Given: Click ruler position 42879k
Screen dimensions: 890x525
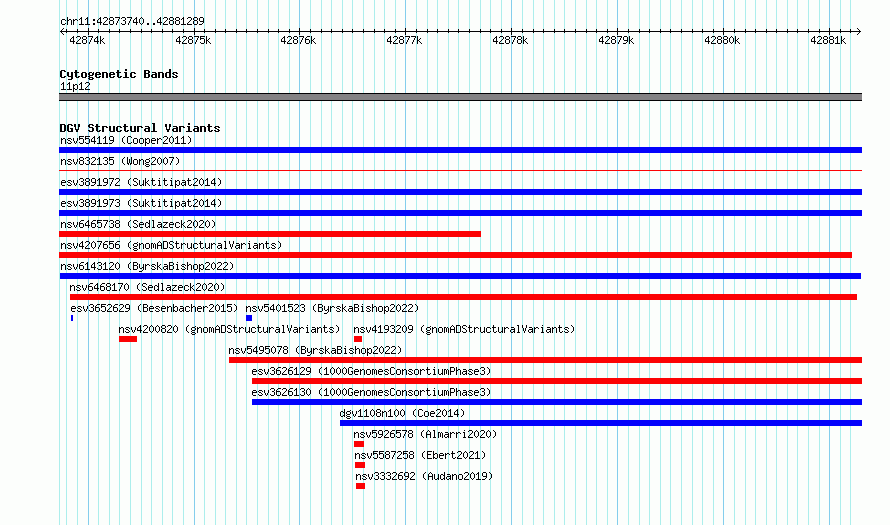Looking at the screenshot, I should pos(616,40).
